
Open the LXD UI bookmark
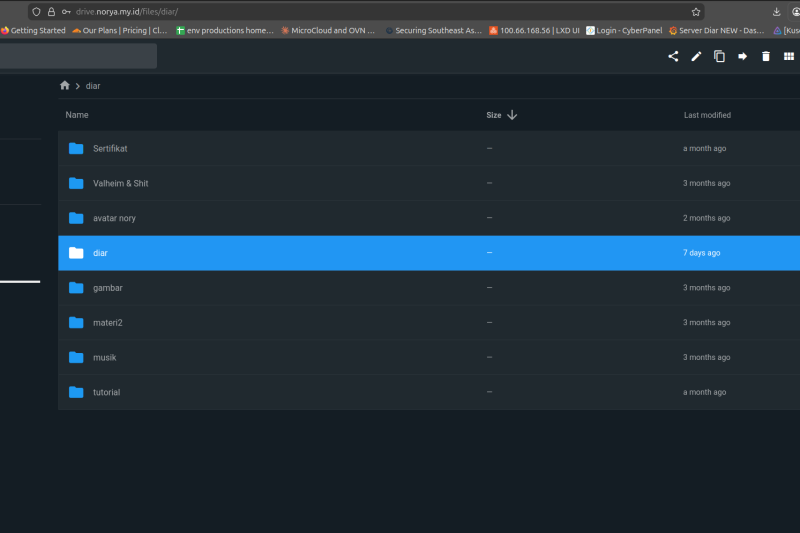(x=534, y=31)
